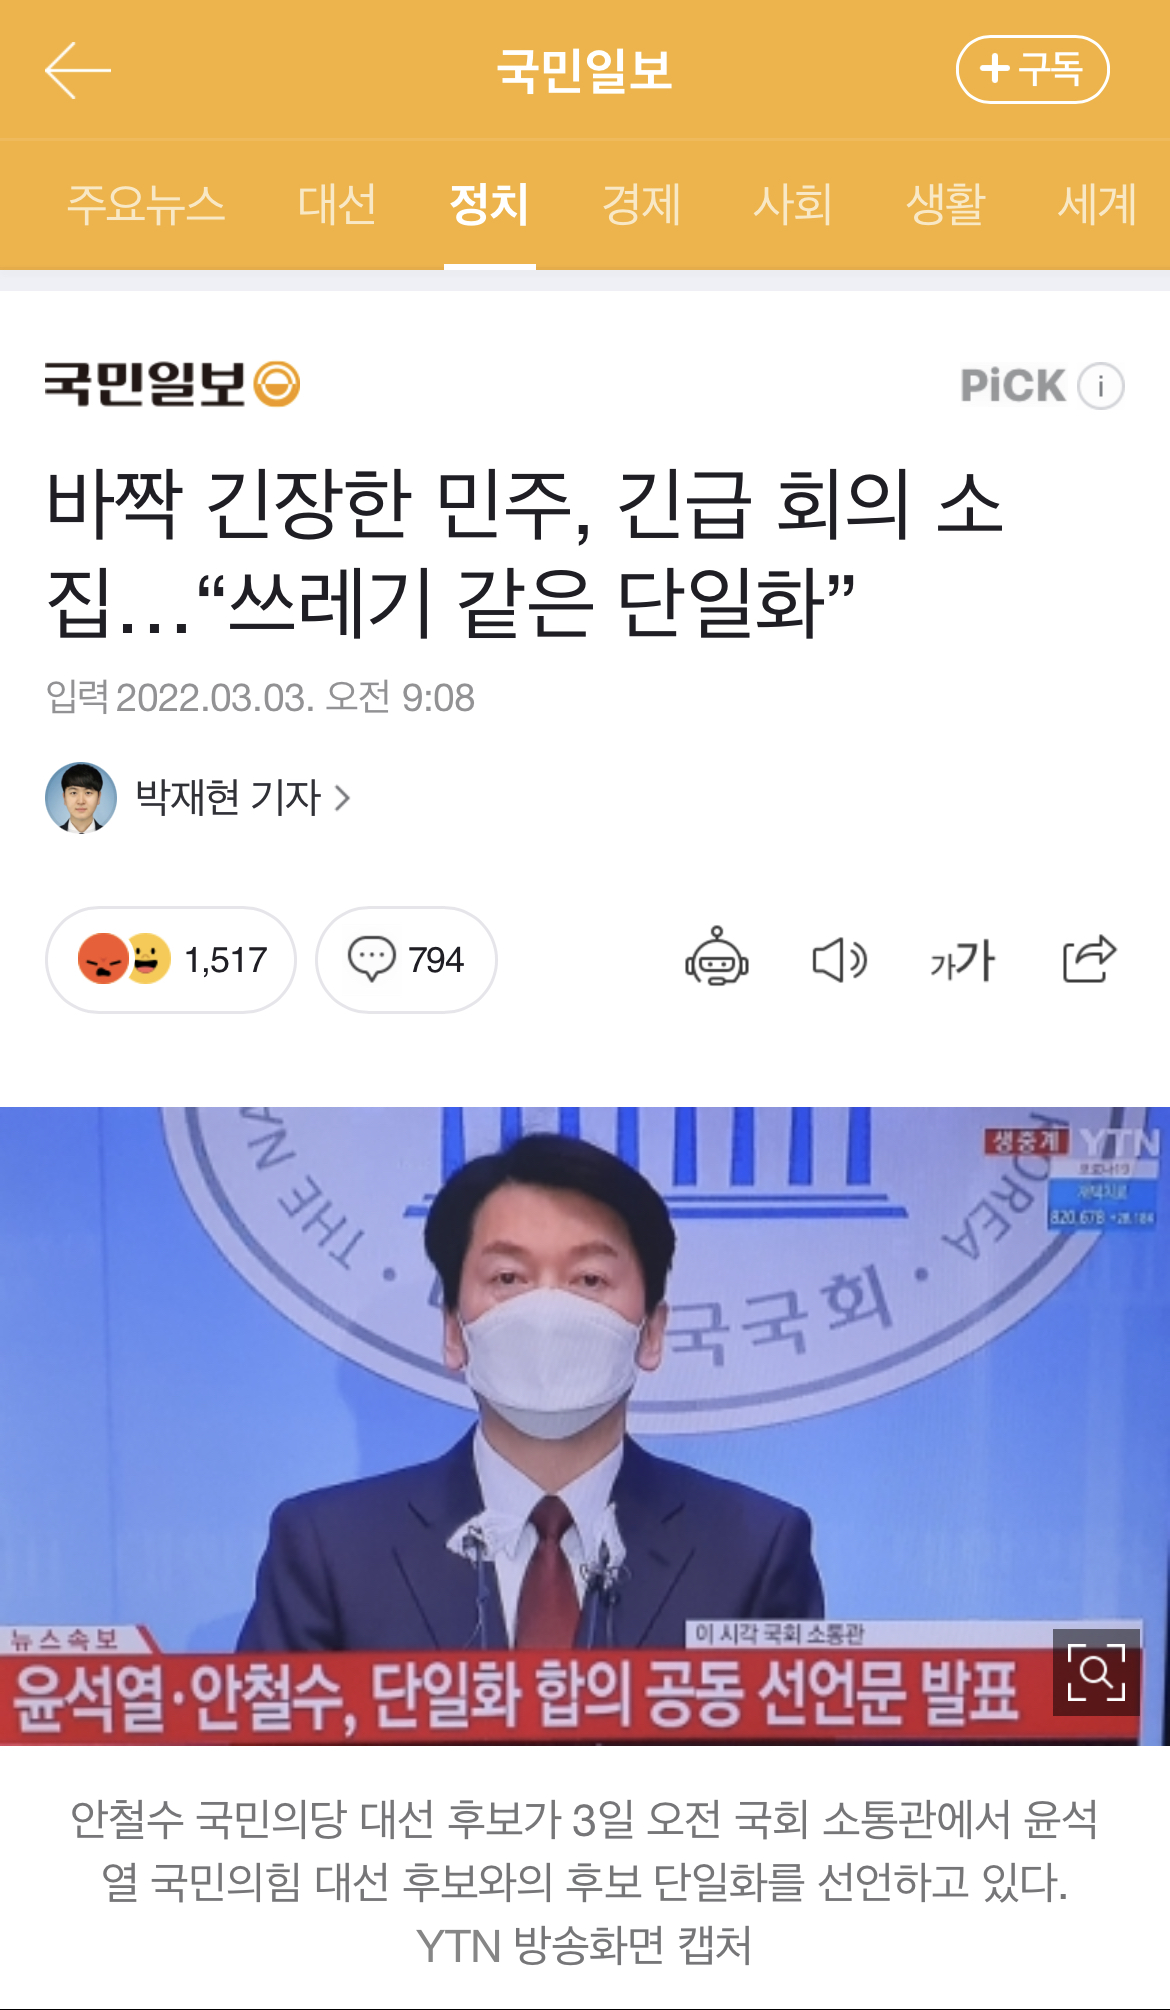Open the 생활 tab
The height and width of the screenshot is (2010, 1170).
click(x=945, y=204)
